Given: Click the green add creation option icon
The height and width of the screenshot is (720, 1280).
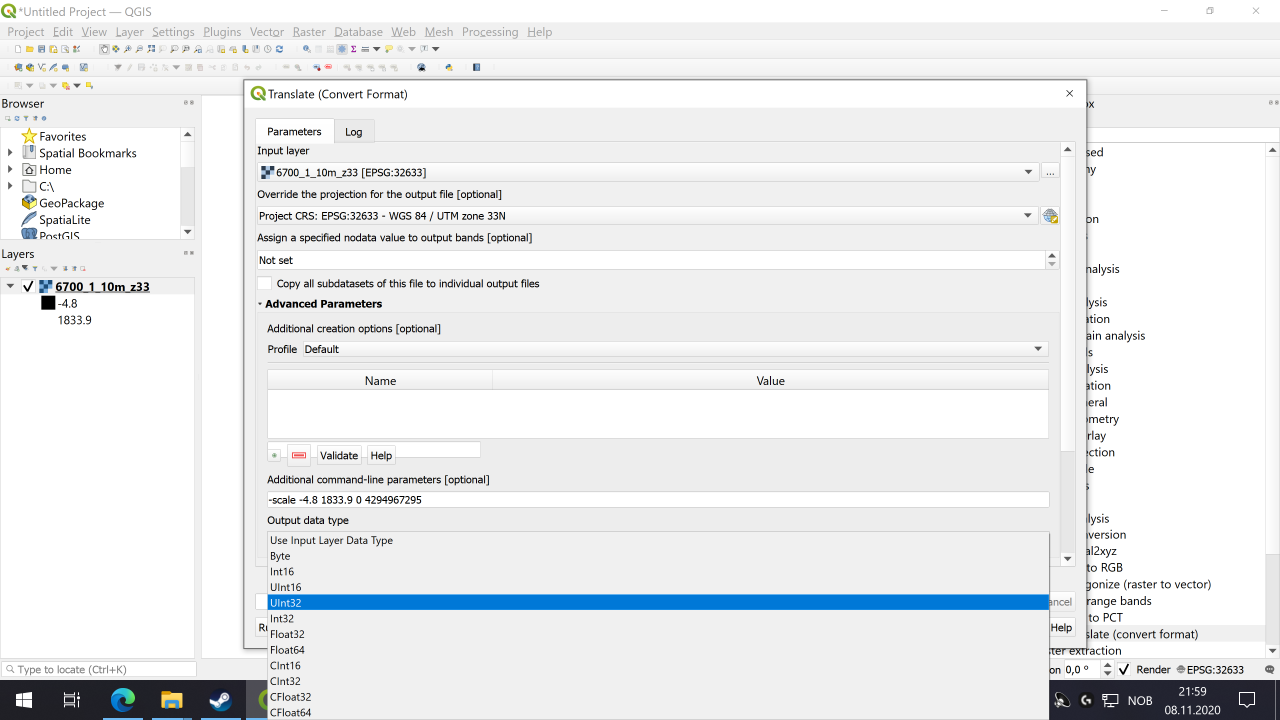Looking at the screenshot, I should click(x=275, y=455).
